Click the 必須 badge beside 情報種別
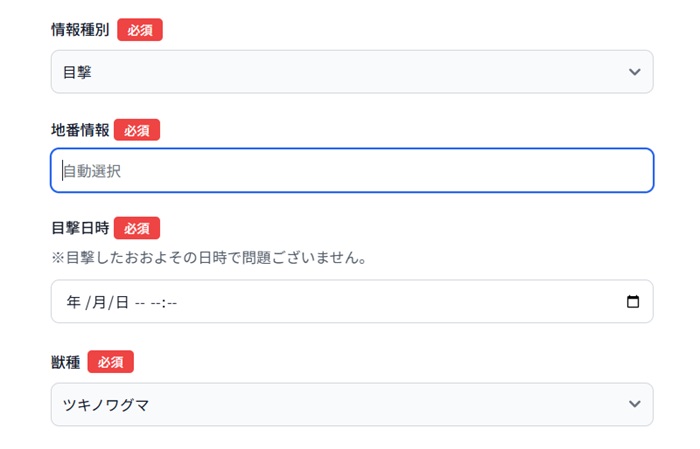The image size is (700, 449). [x=140, y=30]
